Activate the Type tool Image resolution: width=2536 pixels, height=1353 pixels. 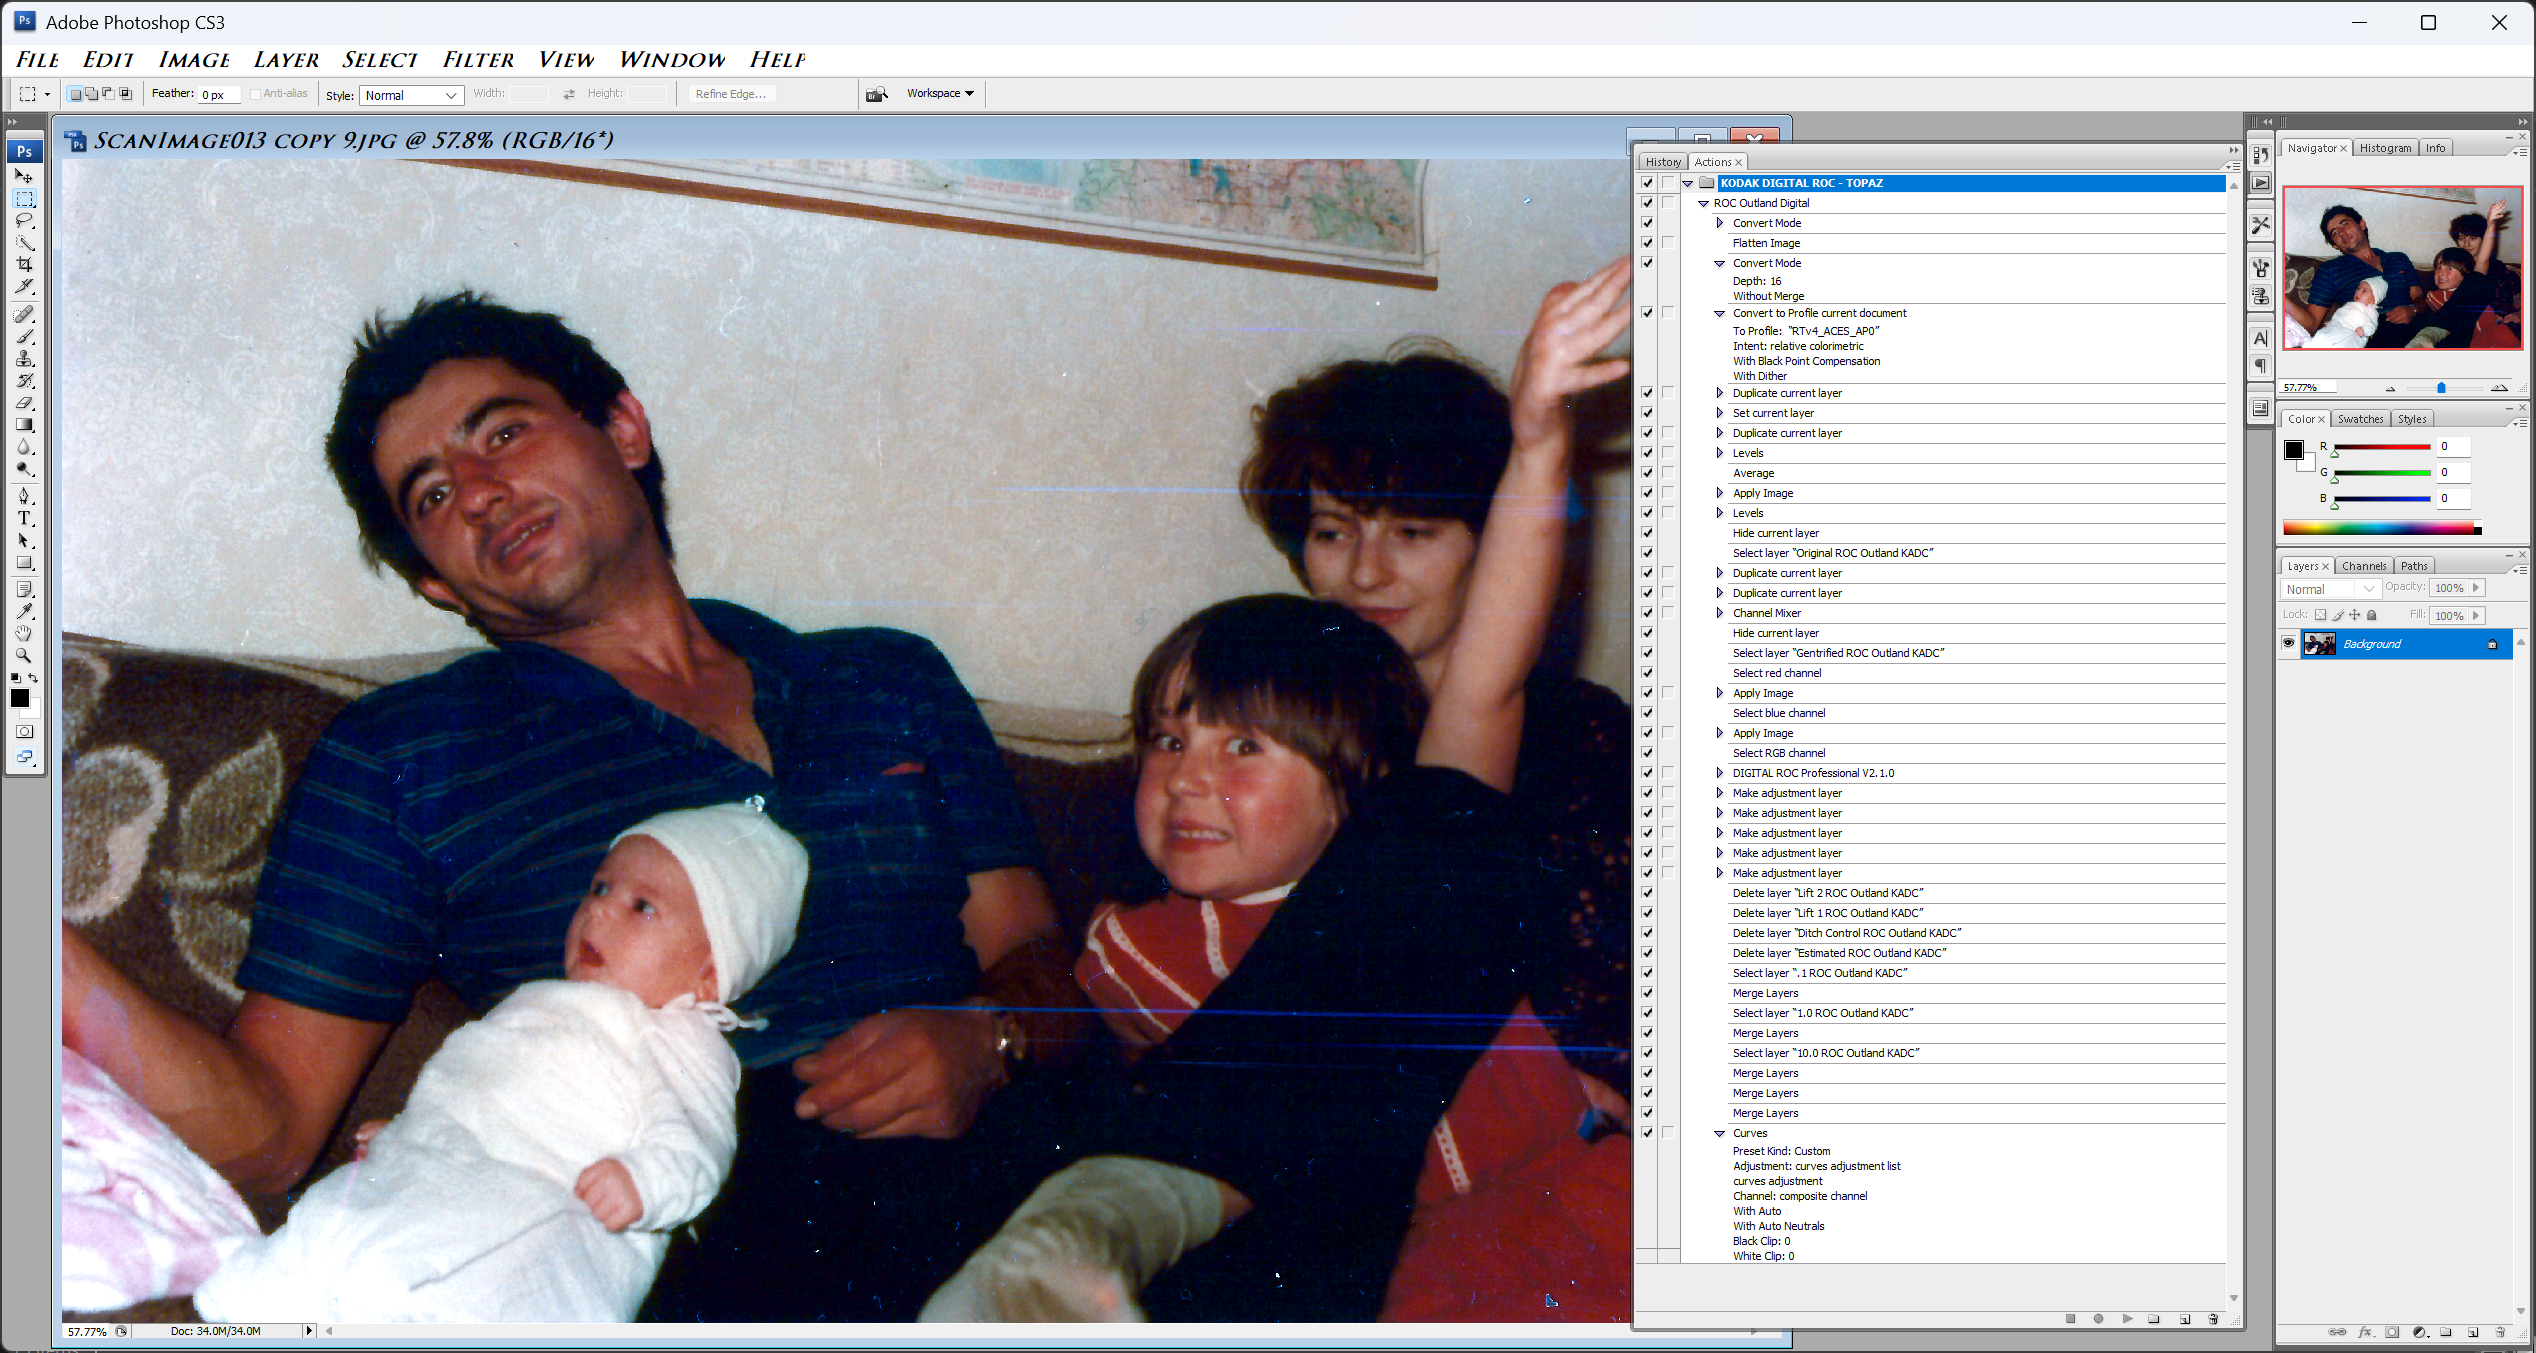pyautogui.click(x=24, y=518)
